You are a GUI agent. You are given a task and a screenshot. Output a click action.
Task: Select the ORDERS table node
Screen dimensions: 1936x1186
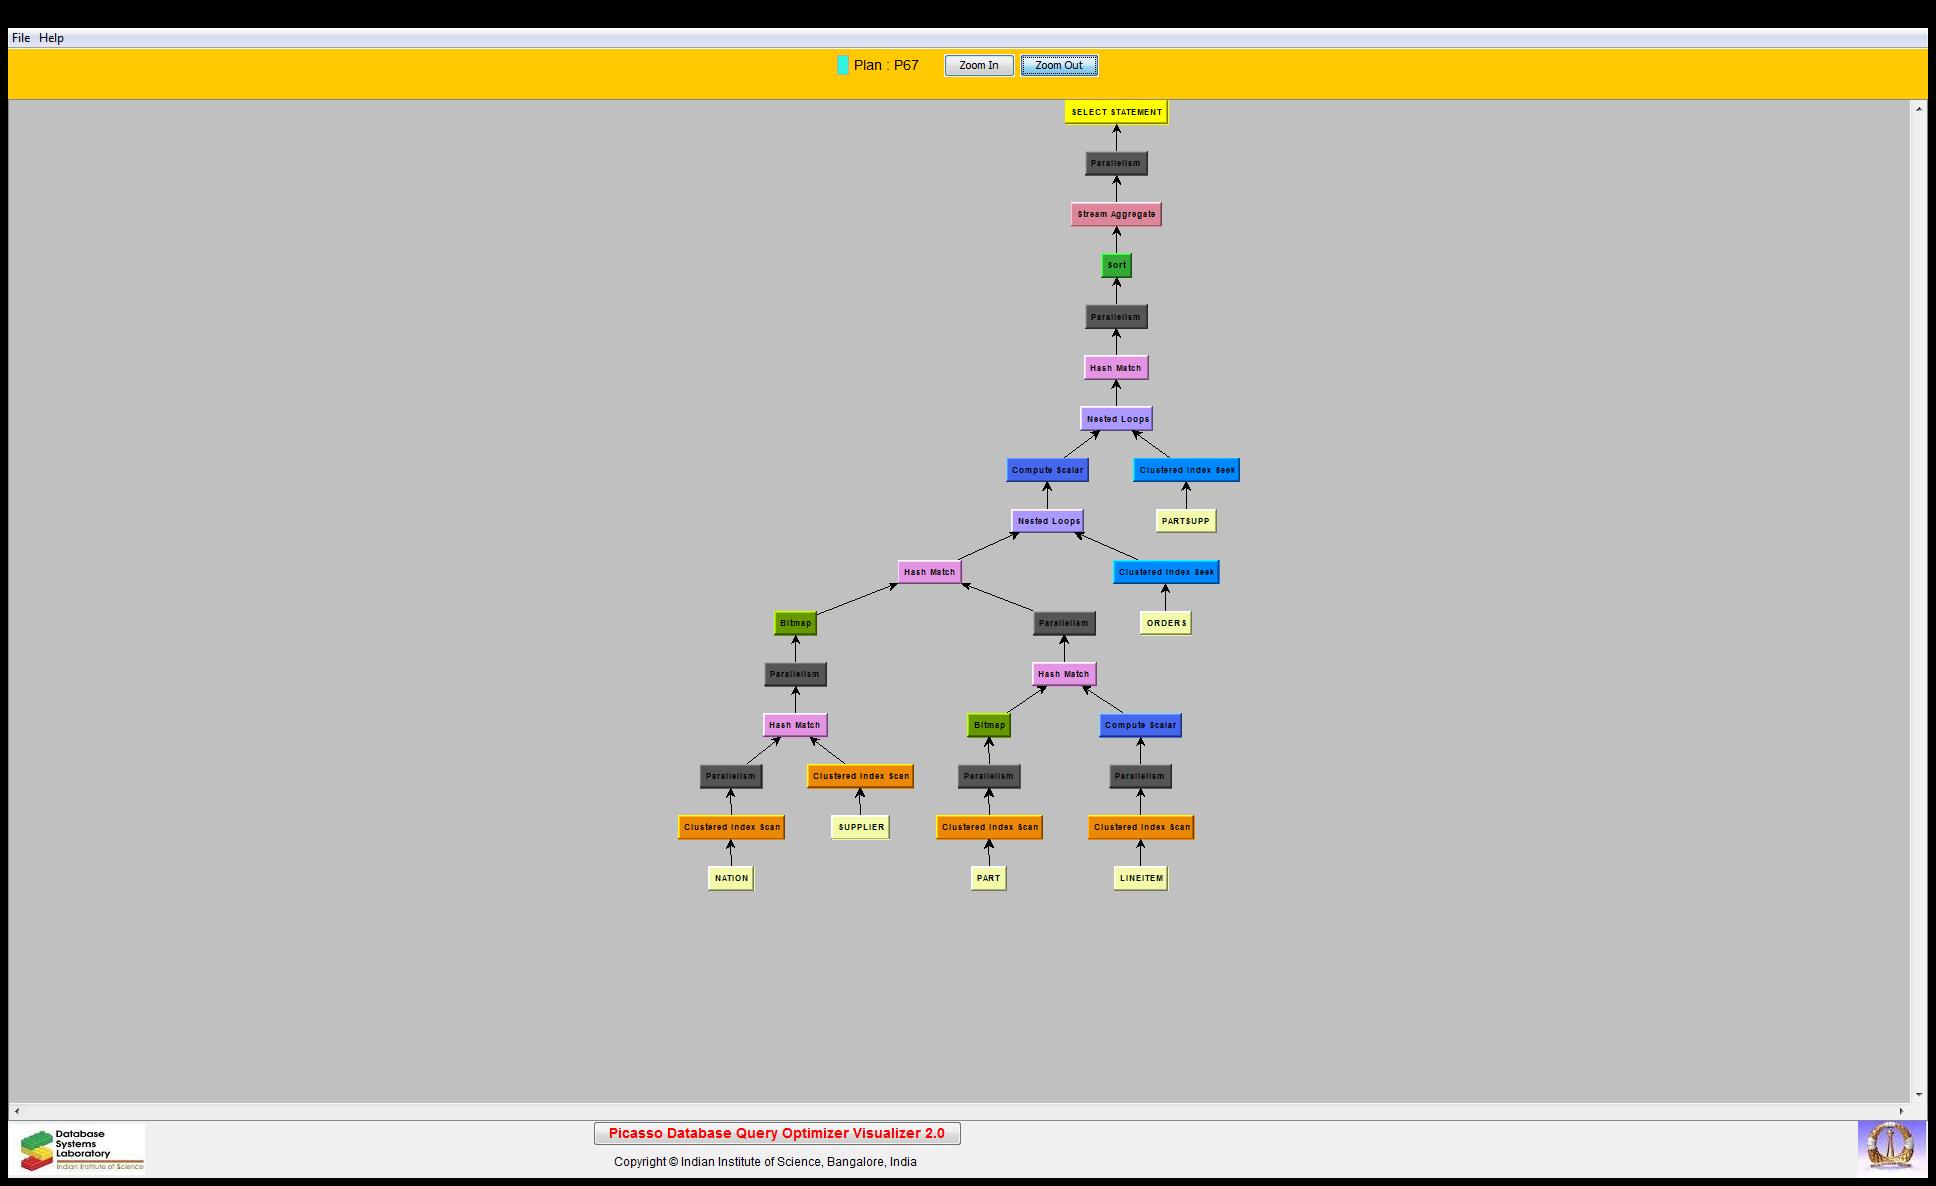(x=1166, y=623)
